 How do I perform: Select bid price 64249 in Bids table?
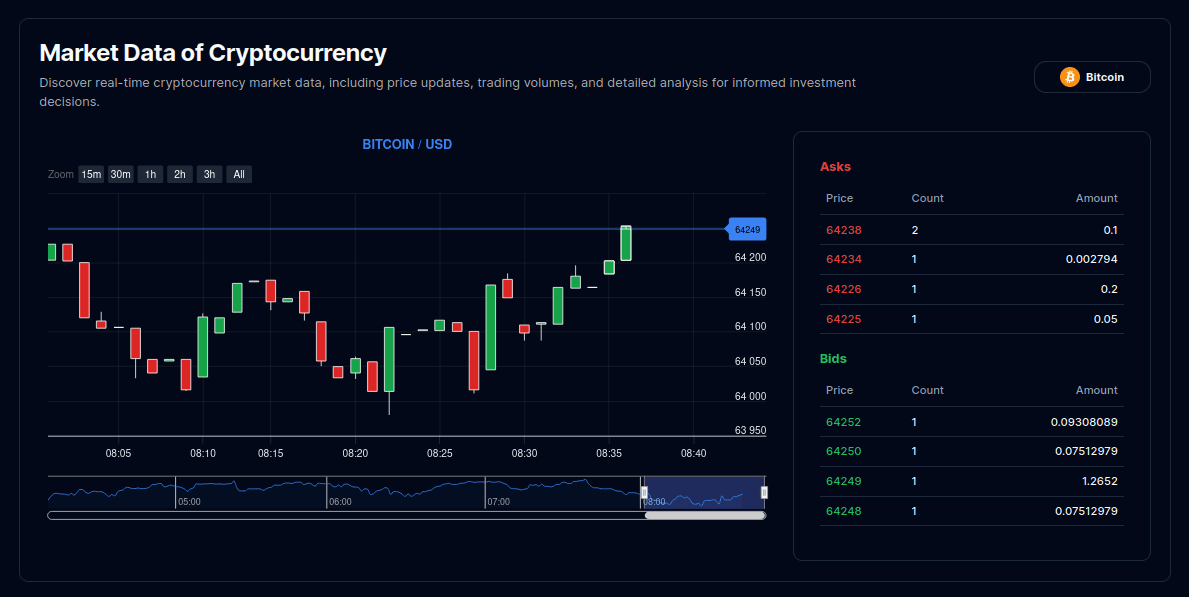point(843,481)
